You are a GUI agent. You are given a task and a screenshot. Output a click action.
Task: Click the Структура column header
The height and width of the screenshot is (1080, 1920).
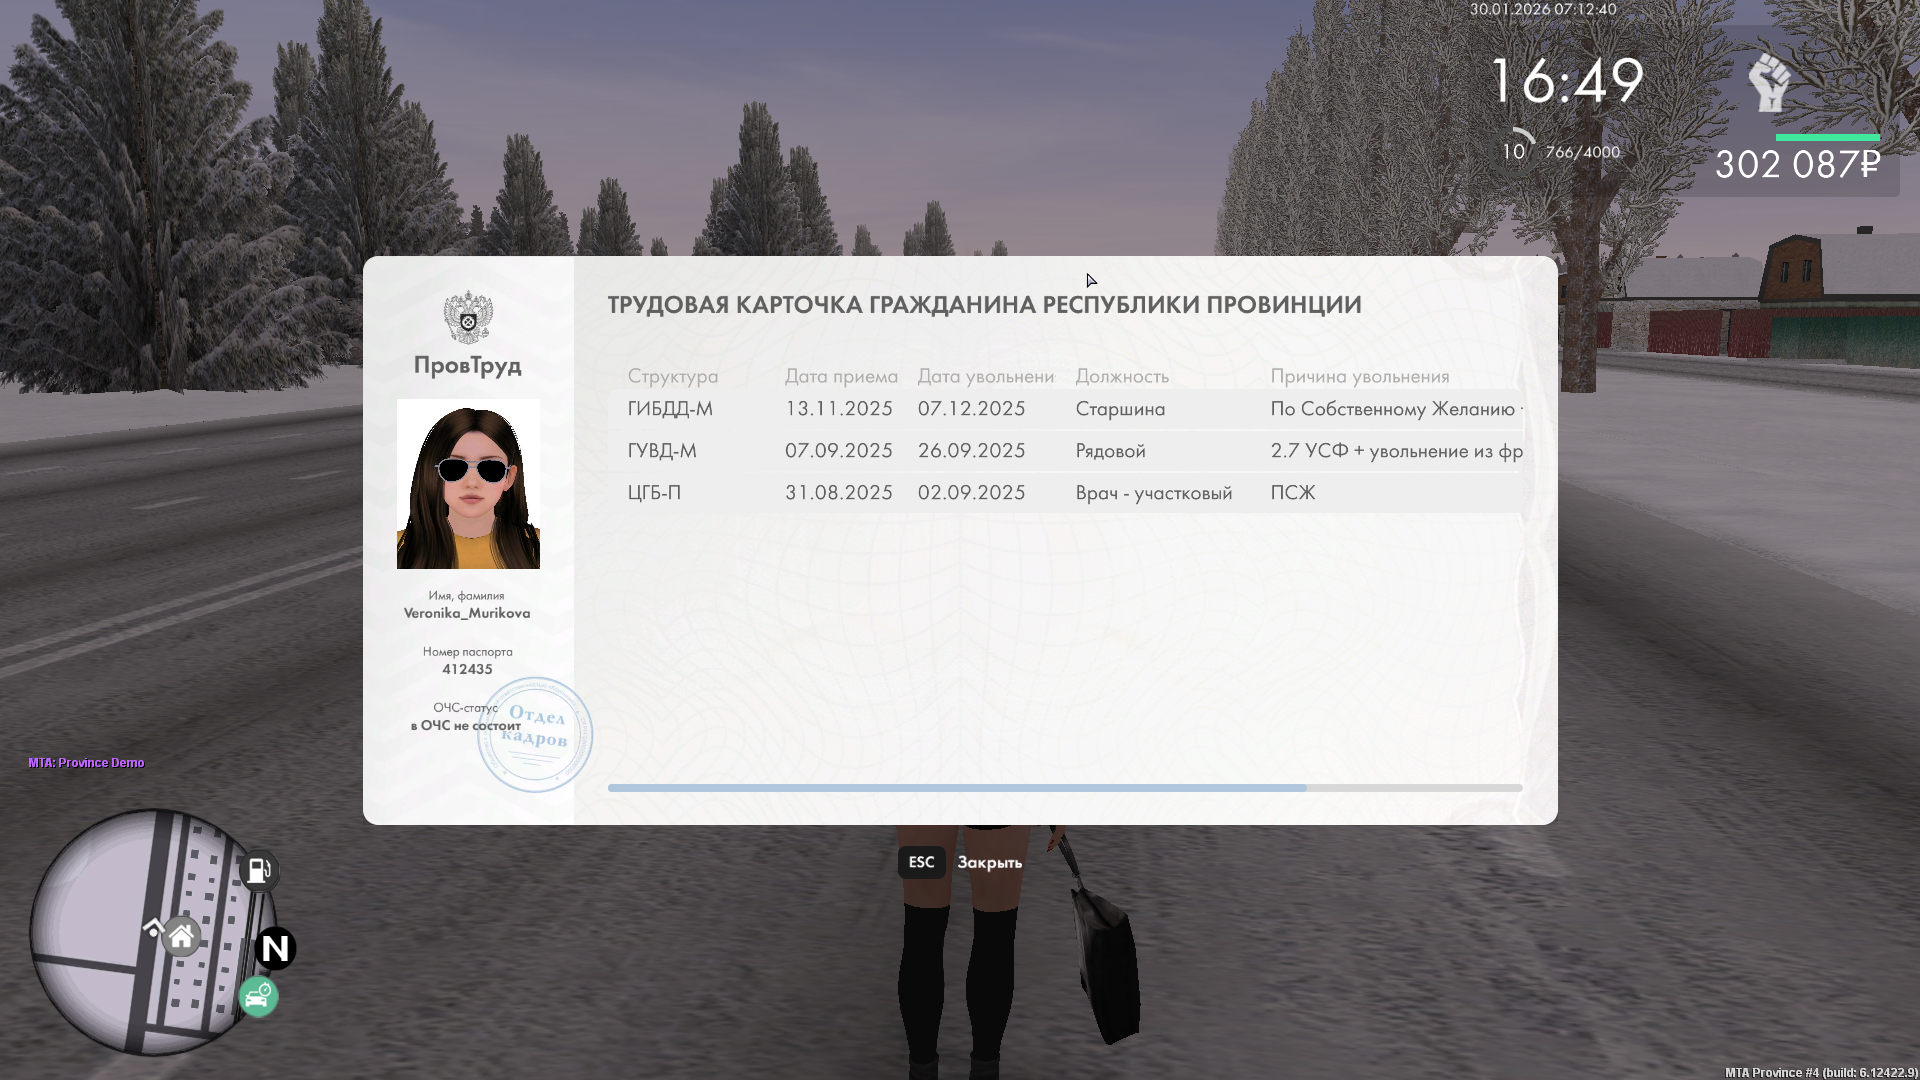(x=672, y=376)
